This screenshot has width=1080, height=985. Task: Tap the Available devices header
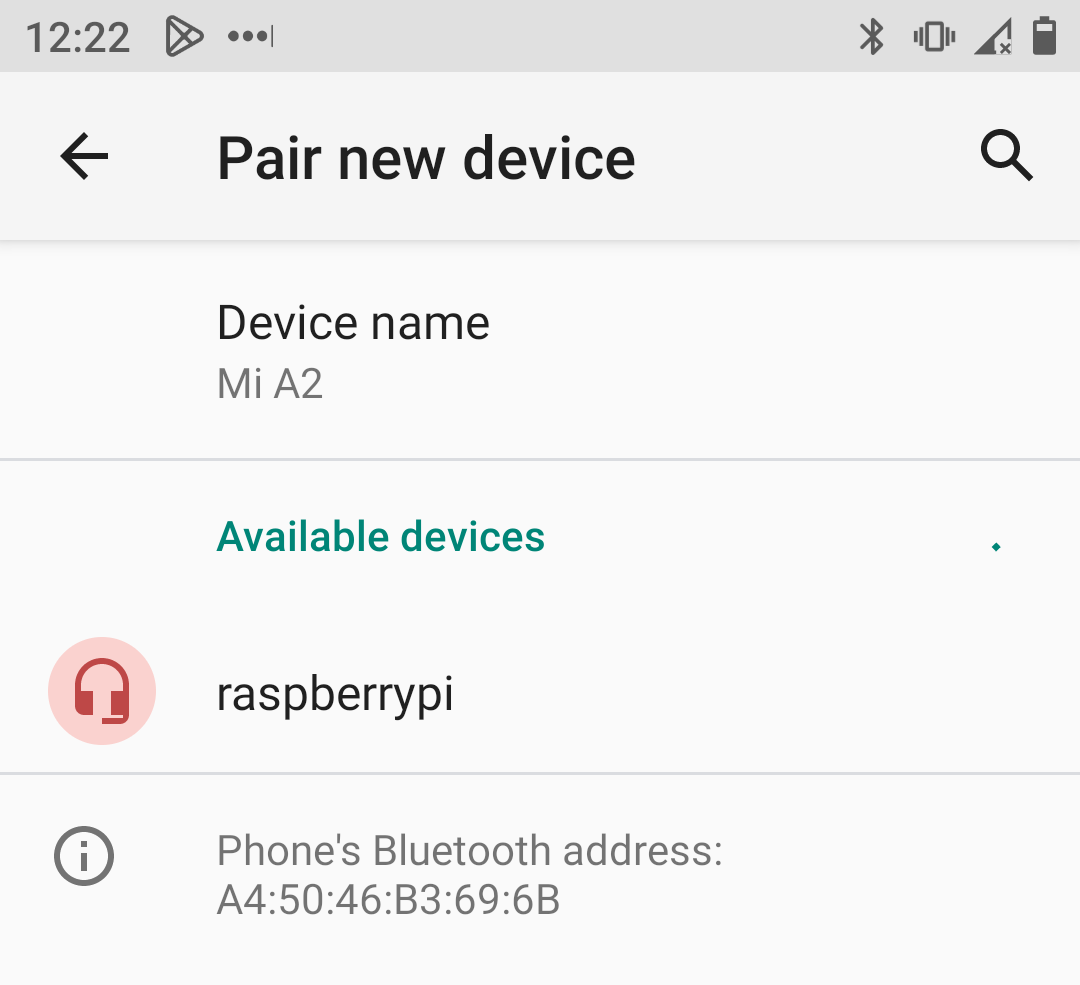(381, 537)
